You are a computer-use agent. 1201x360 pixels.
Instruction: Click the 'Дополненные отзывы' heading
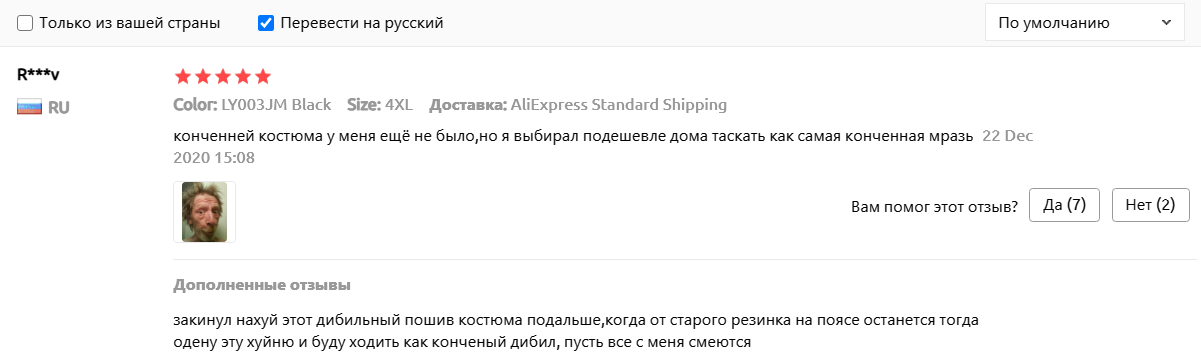point(262,285)
